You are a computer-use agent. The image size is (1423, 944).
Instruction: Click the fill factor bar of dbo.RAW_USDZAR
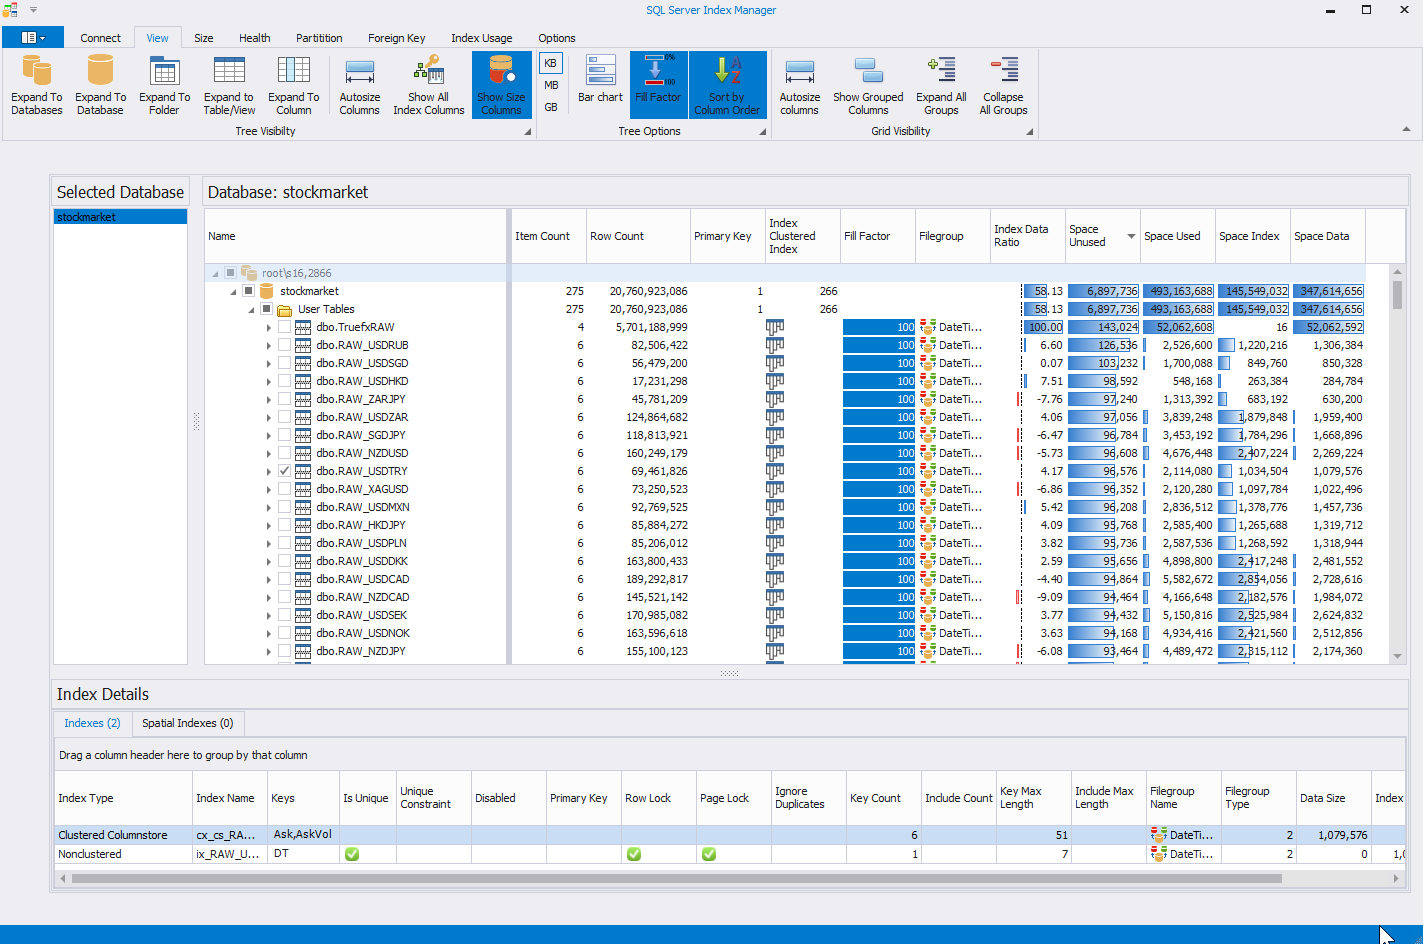click(879, 417)
